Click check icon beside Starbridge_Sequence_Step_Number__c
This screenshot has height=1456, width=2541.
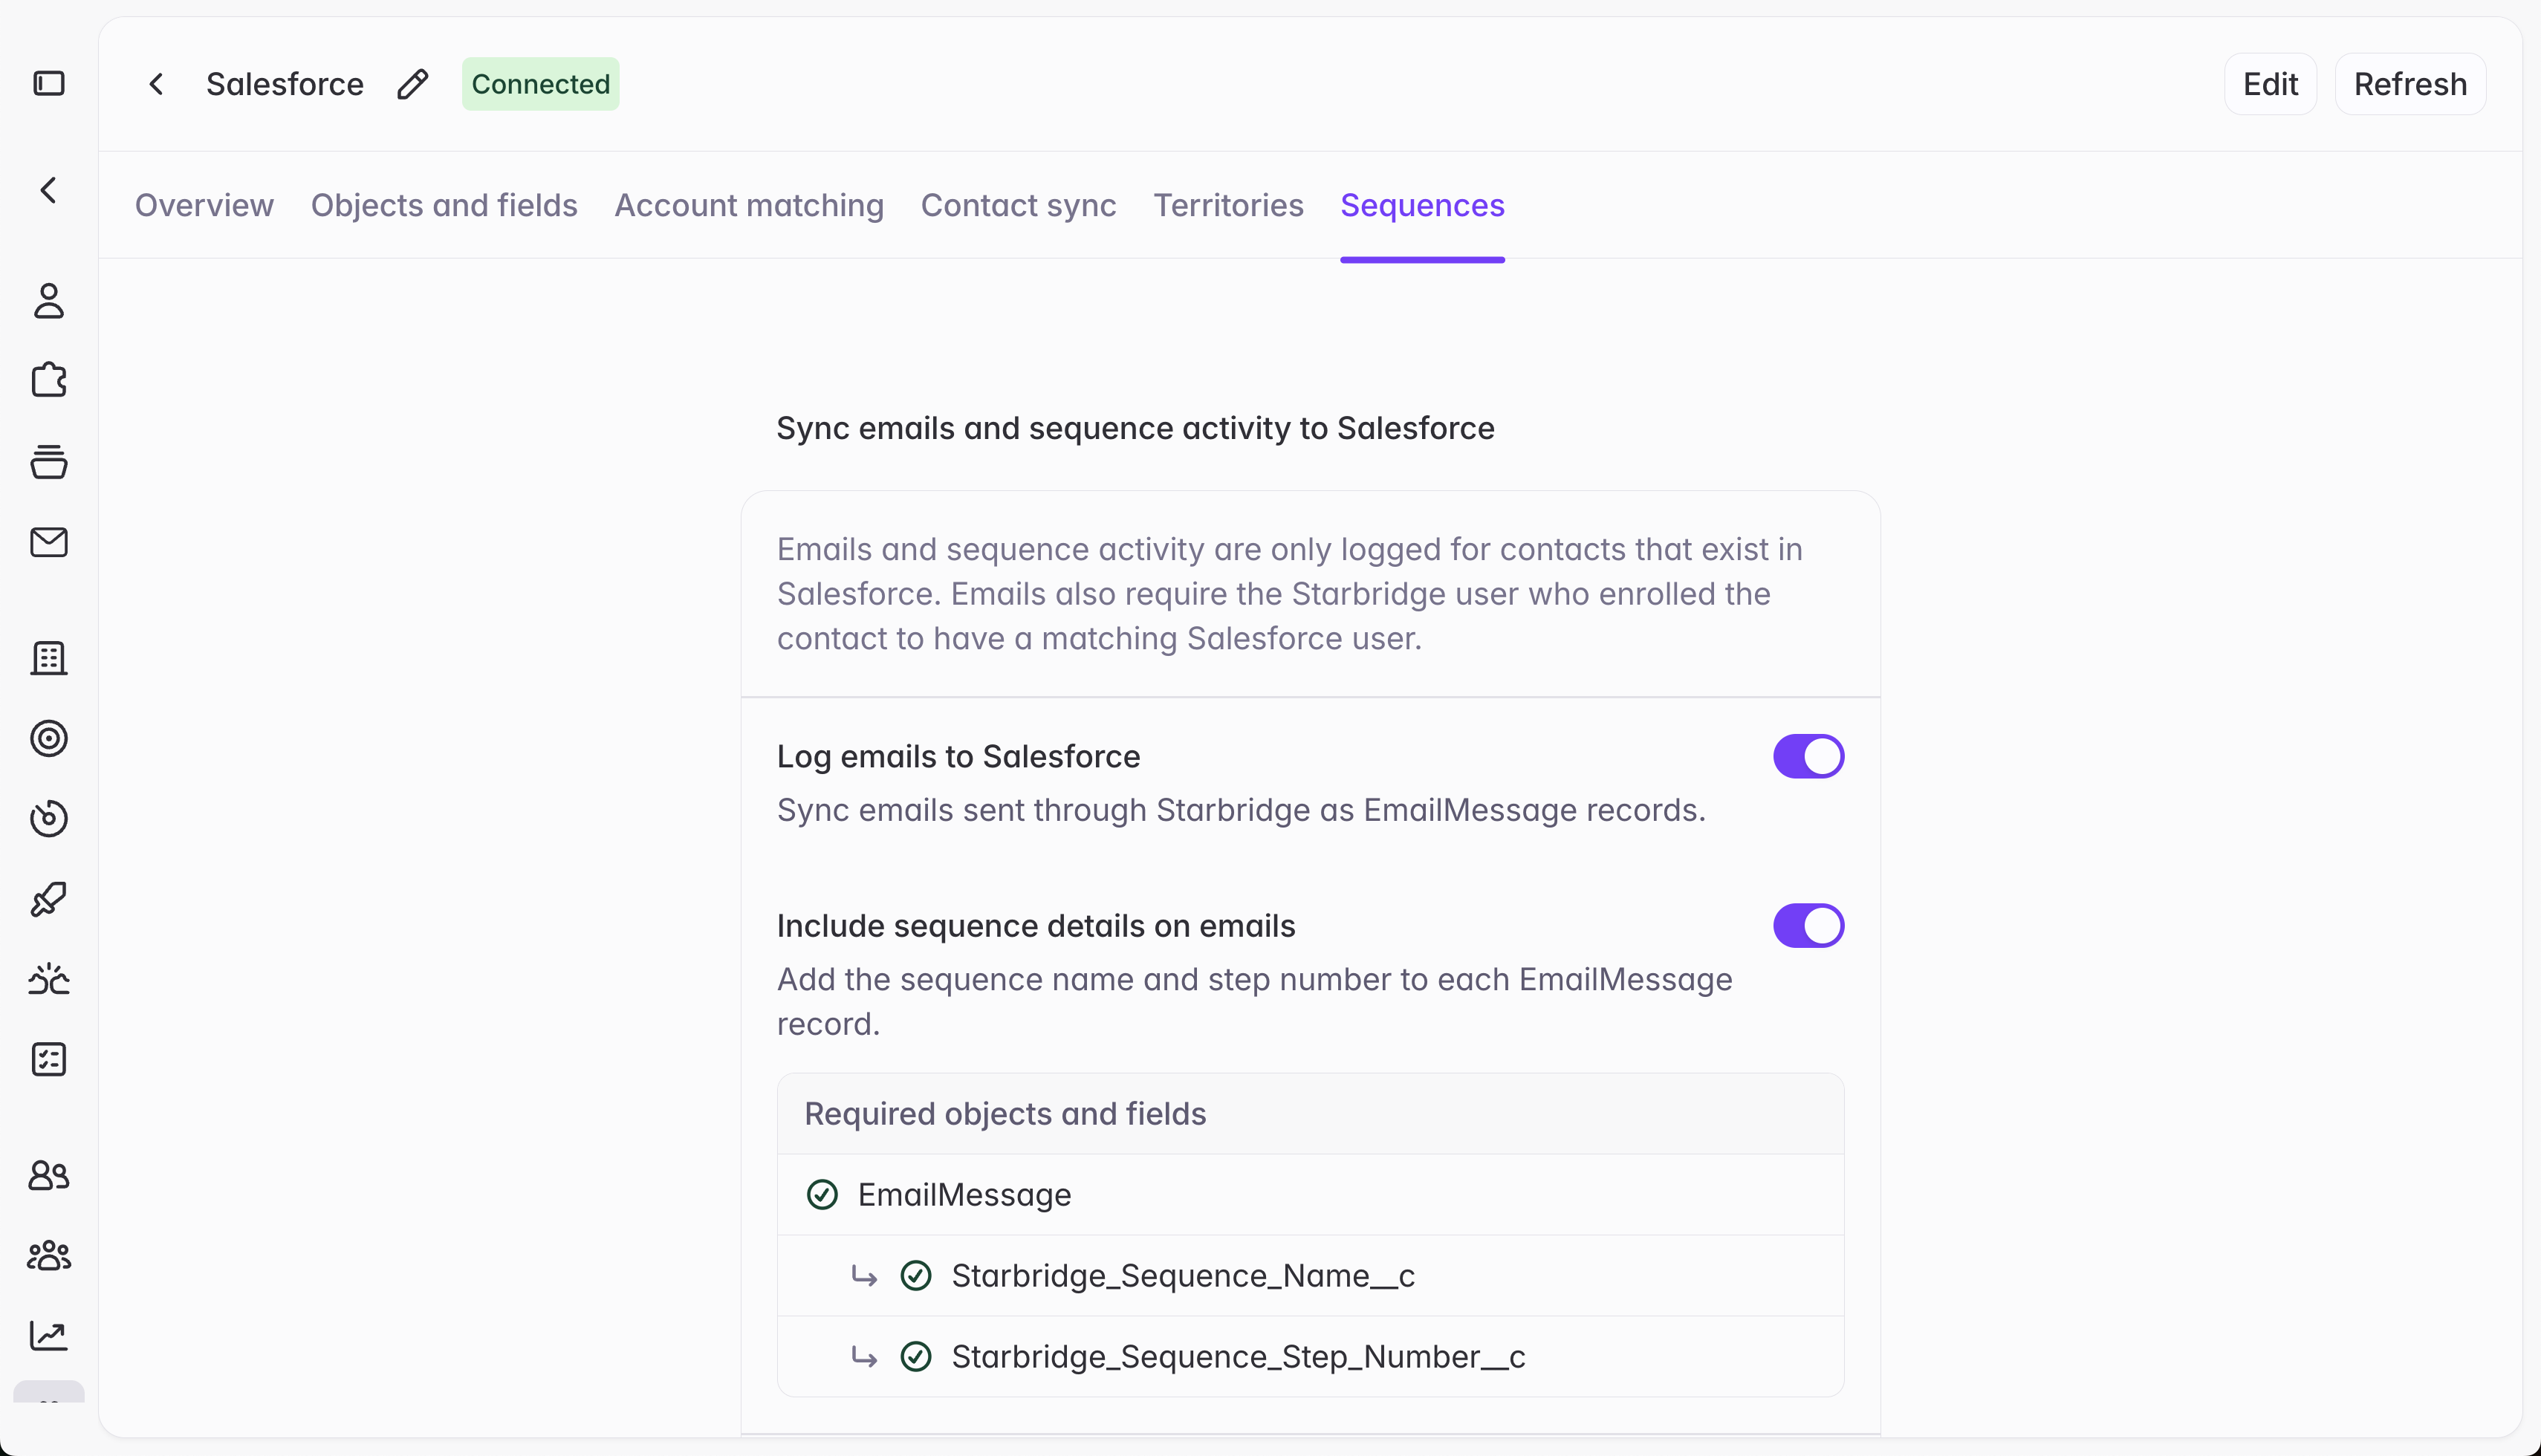pyautogui.click(x=916, y=1356)
